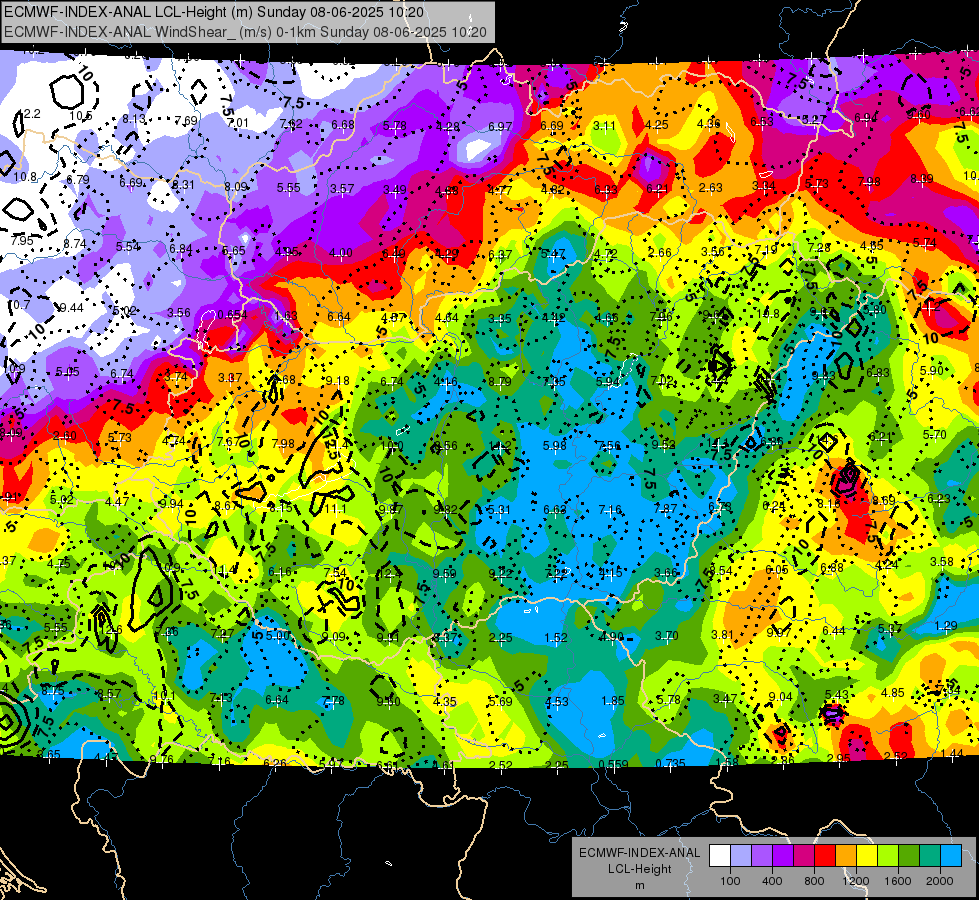
Task: Click the grid value 5.43
Action: 837,695
